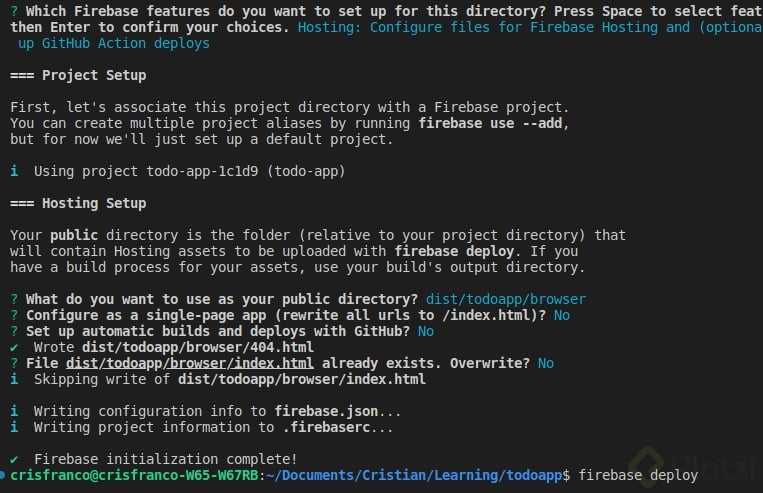Click the typed "firebase deploy" command
This screenshot has height=493, width=763.
[x=638, y=476]
